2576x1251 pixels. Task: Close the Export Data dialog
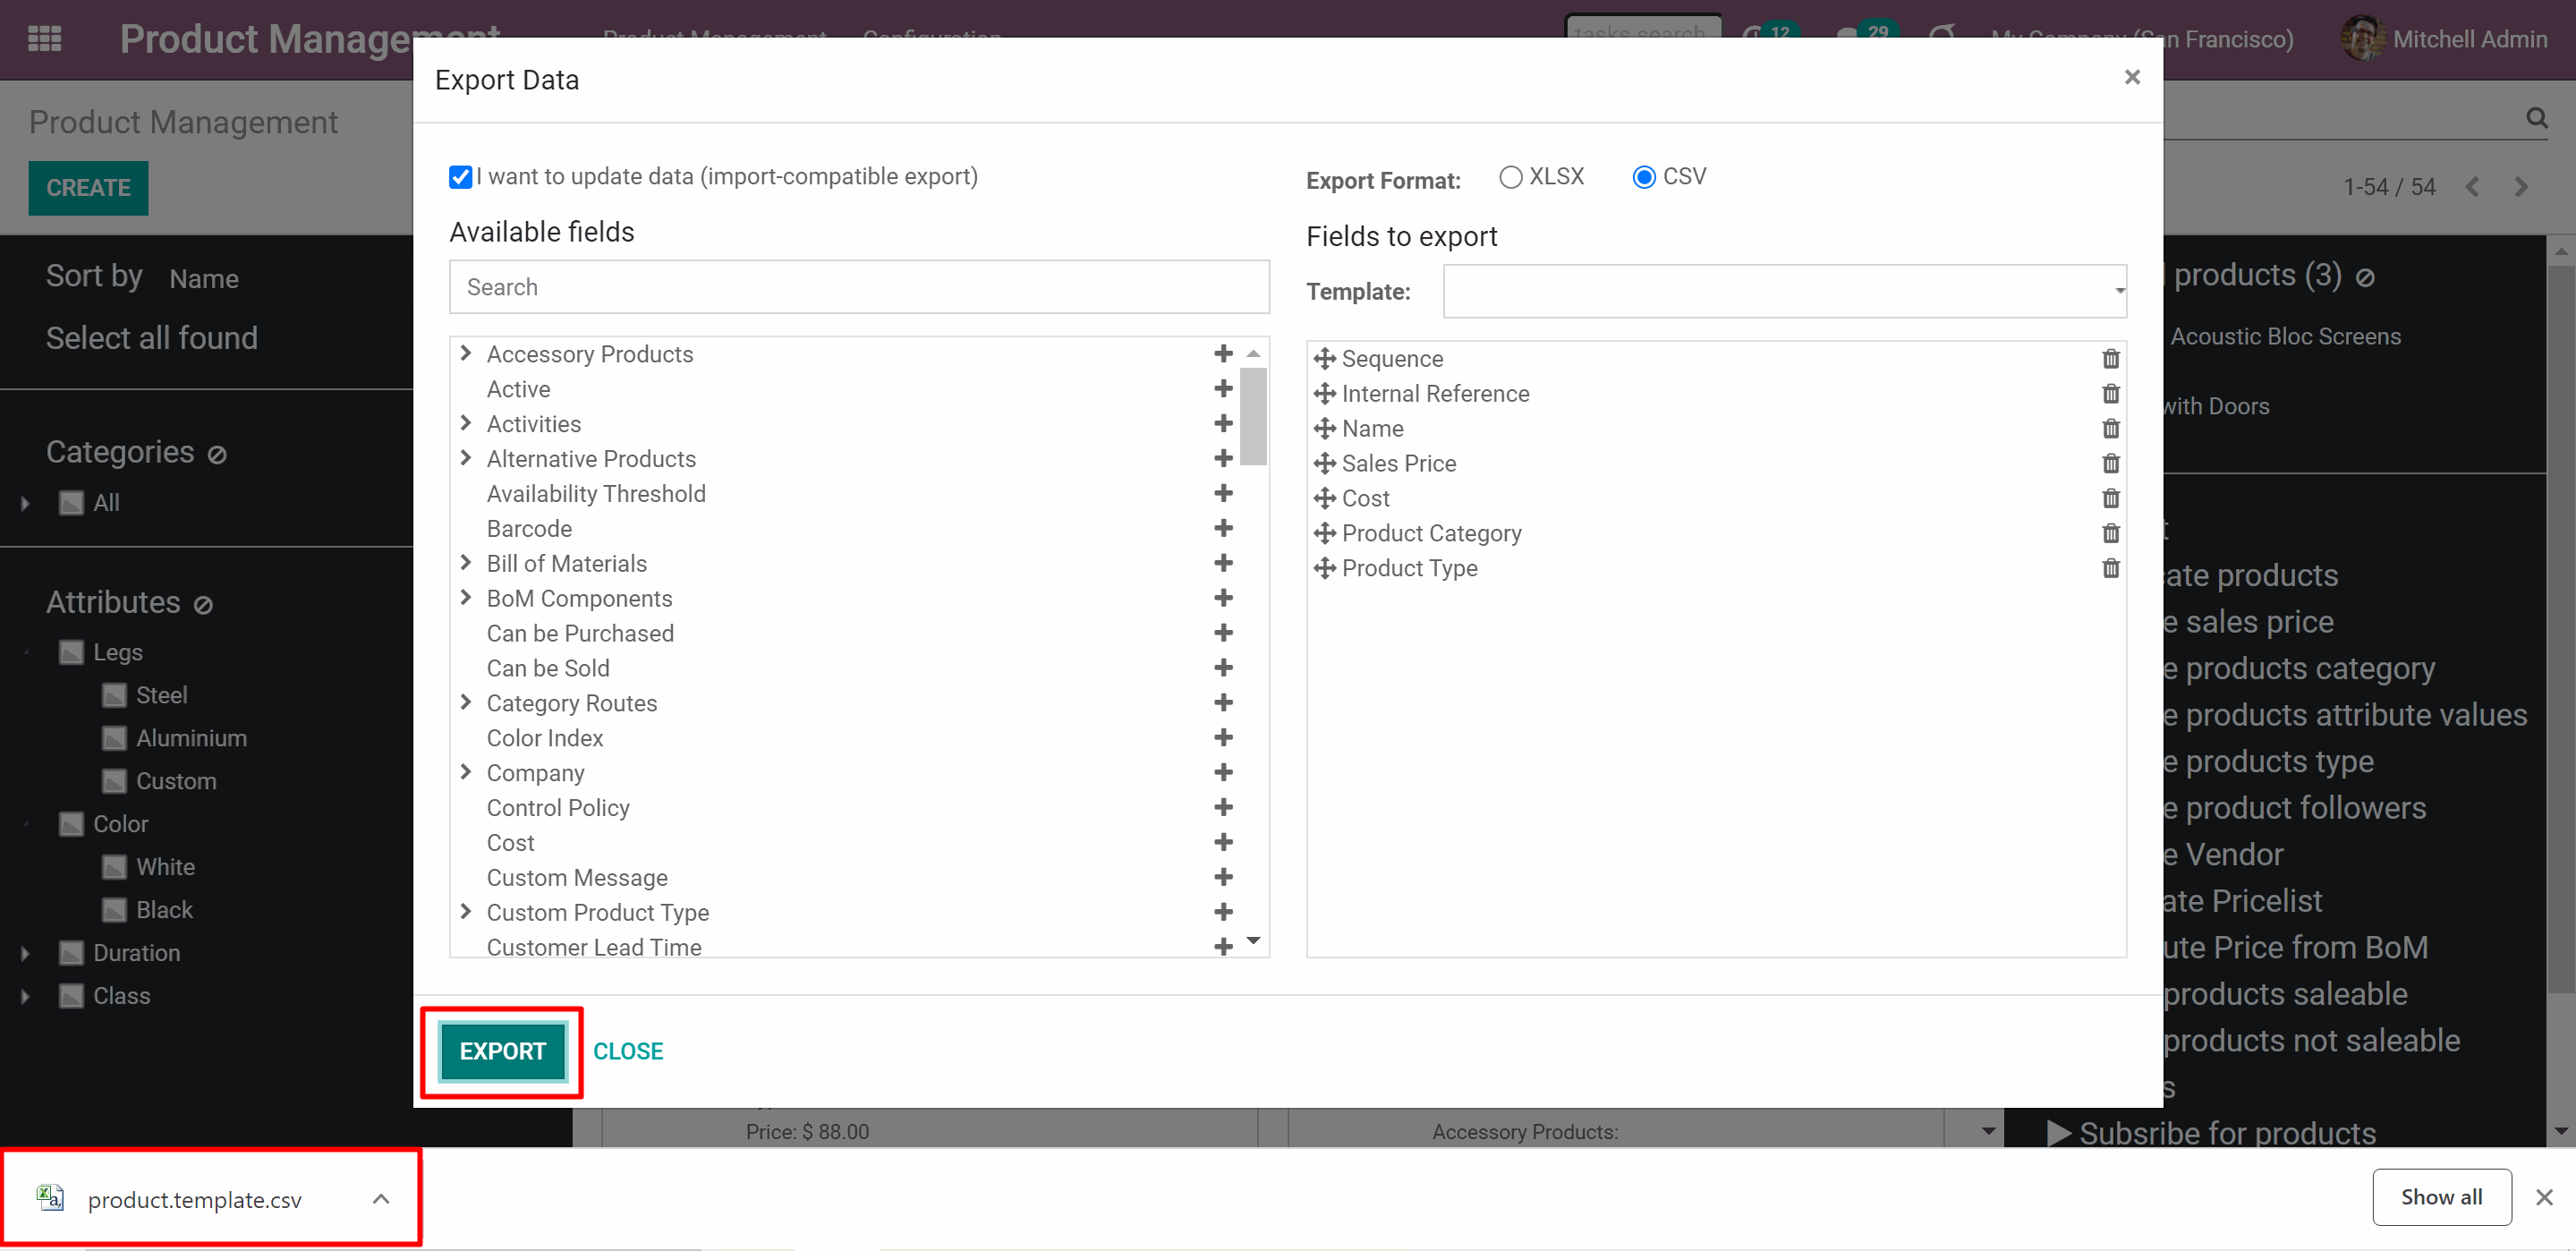(x=2132, y=77)
